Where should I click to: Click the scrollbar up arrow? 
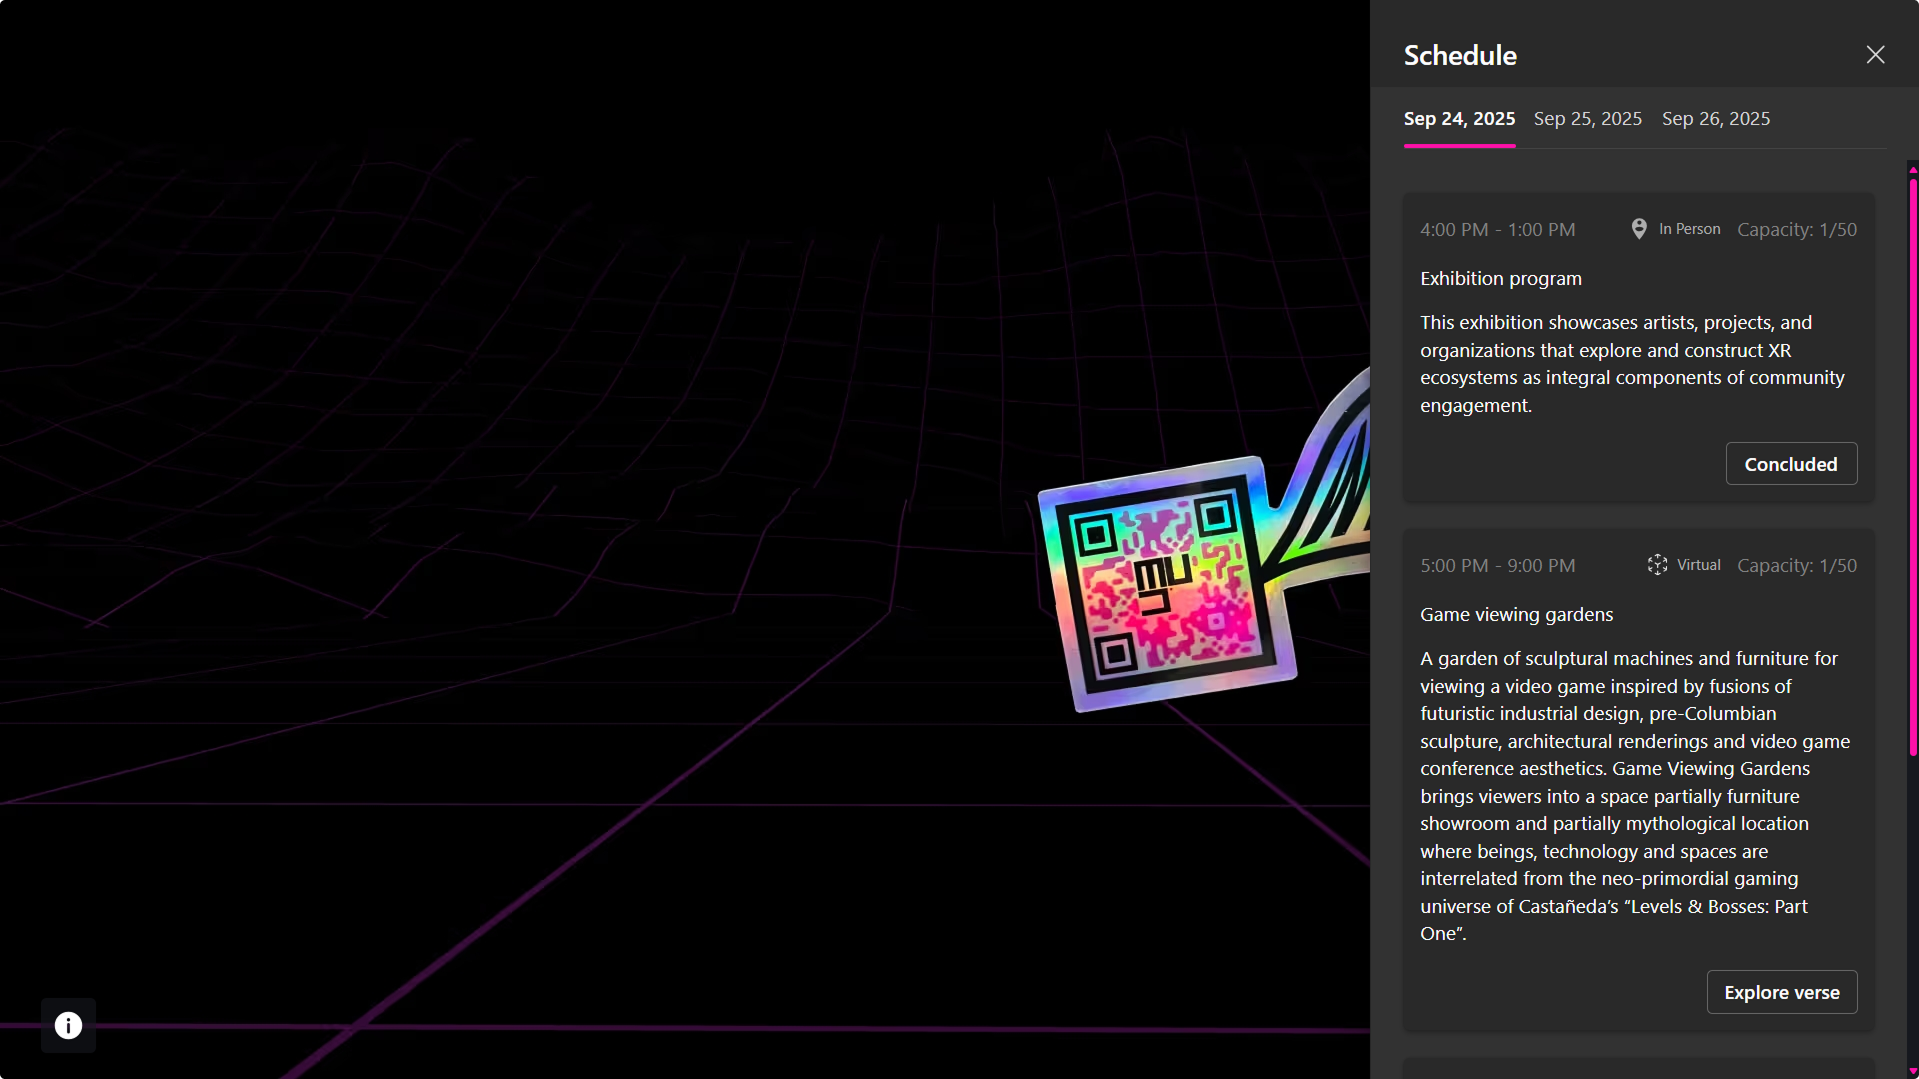1911,168
